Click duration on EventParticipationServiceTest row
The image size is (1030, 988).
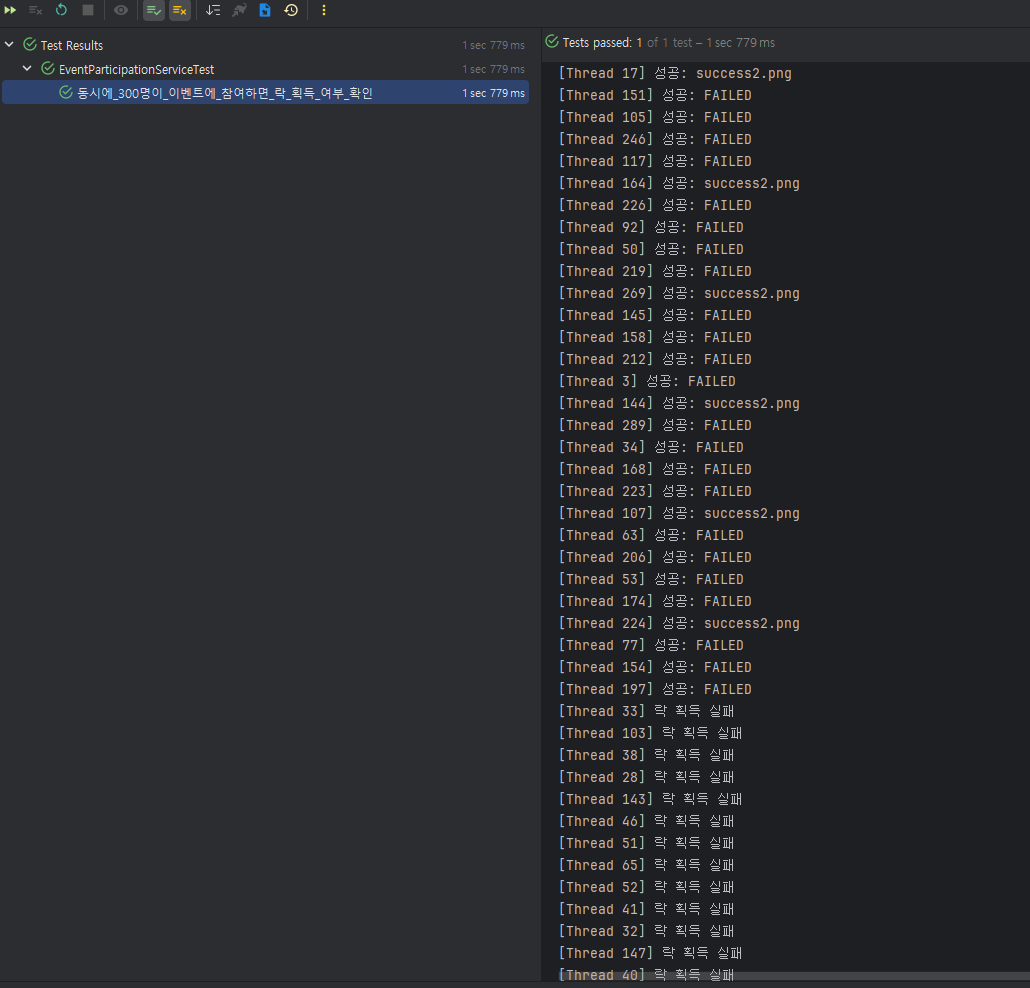tap(493, 69)
